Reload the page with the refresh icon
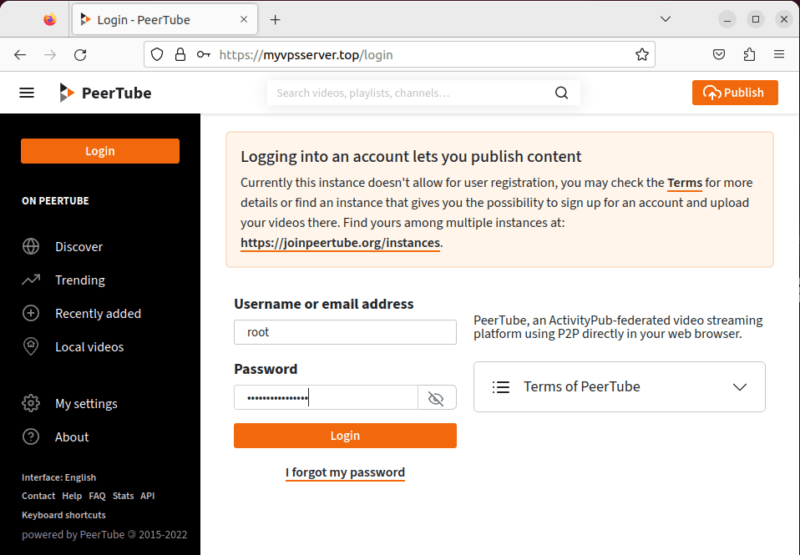This screenshot has height=555, width=800. tap(80, 55)
